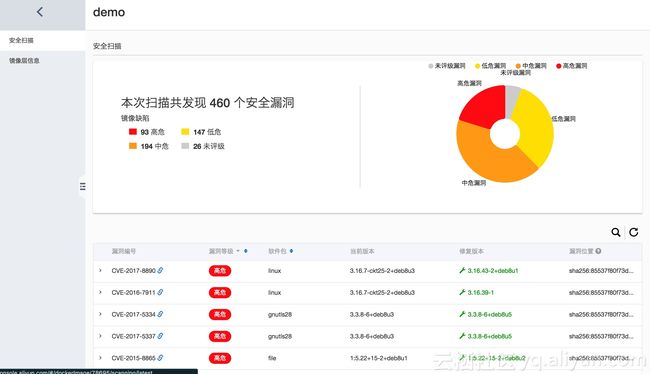650x374 pixels.
Task: Collapse the sidebar with the handle icon
Action: pyautogui.click(x=83, y=187)
